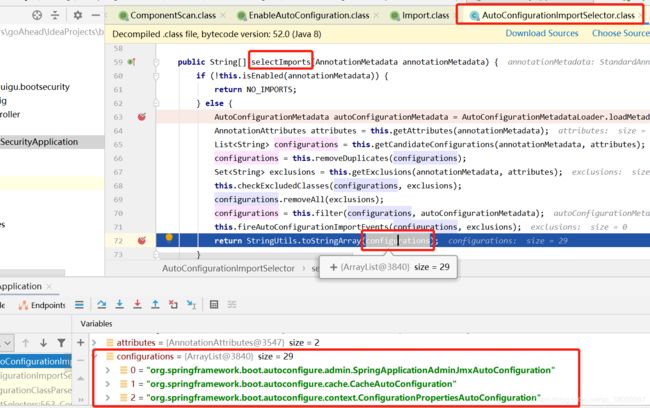Click the Trace Current Stream Chain icon
Image resolution: width=650 pixels, height=408 pixels.
point(232,305)
